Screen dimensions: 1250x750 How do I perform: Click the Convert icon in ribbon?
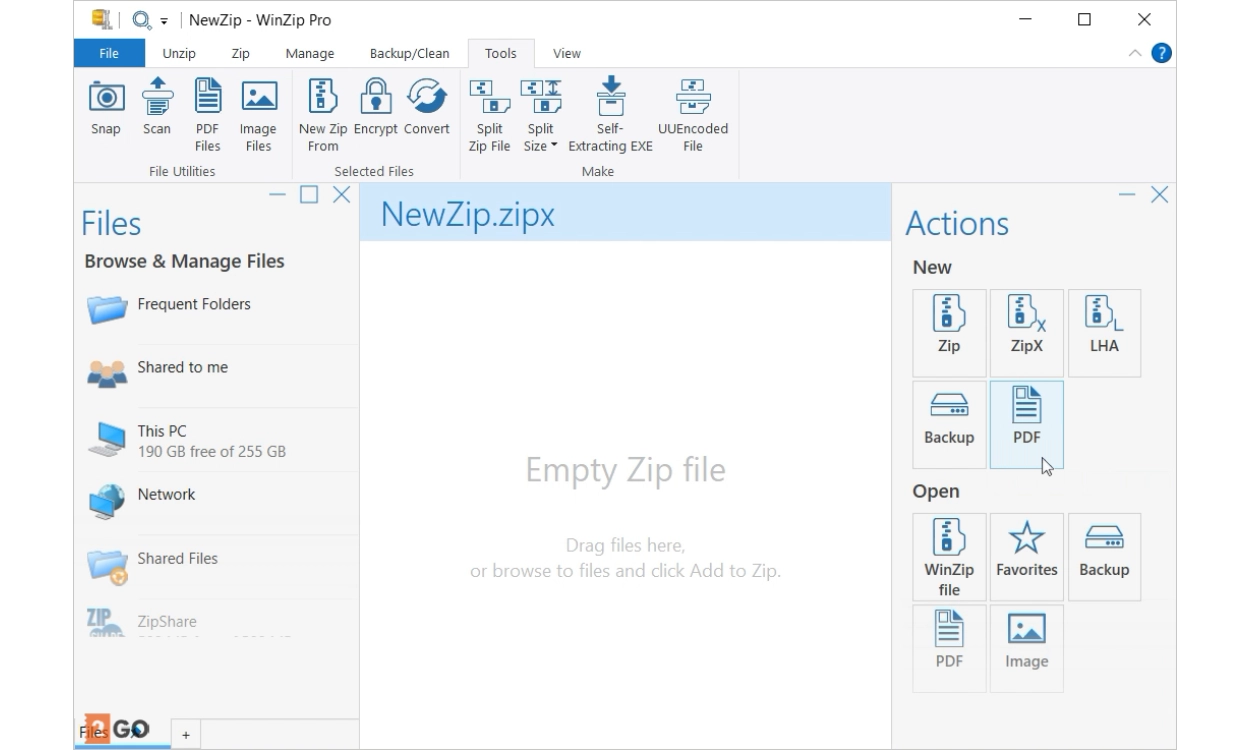pyautogui.click(x=427, y=98)
